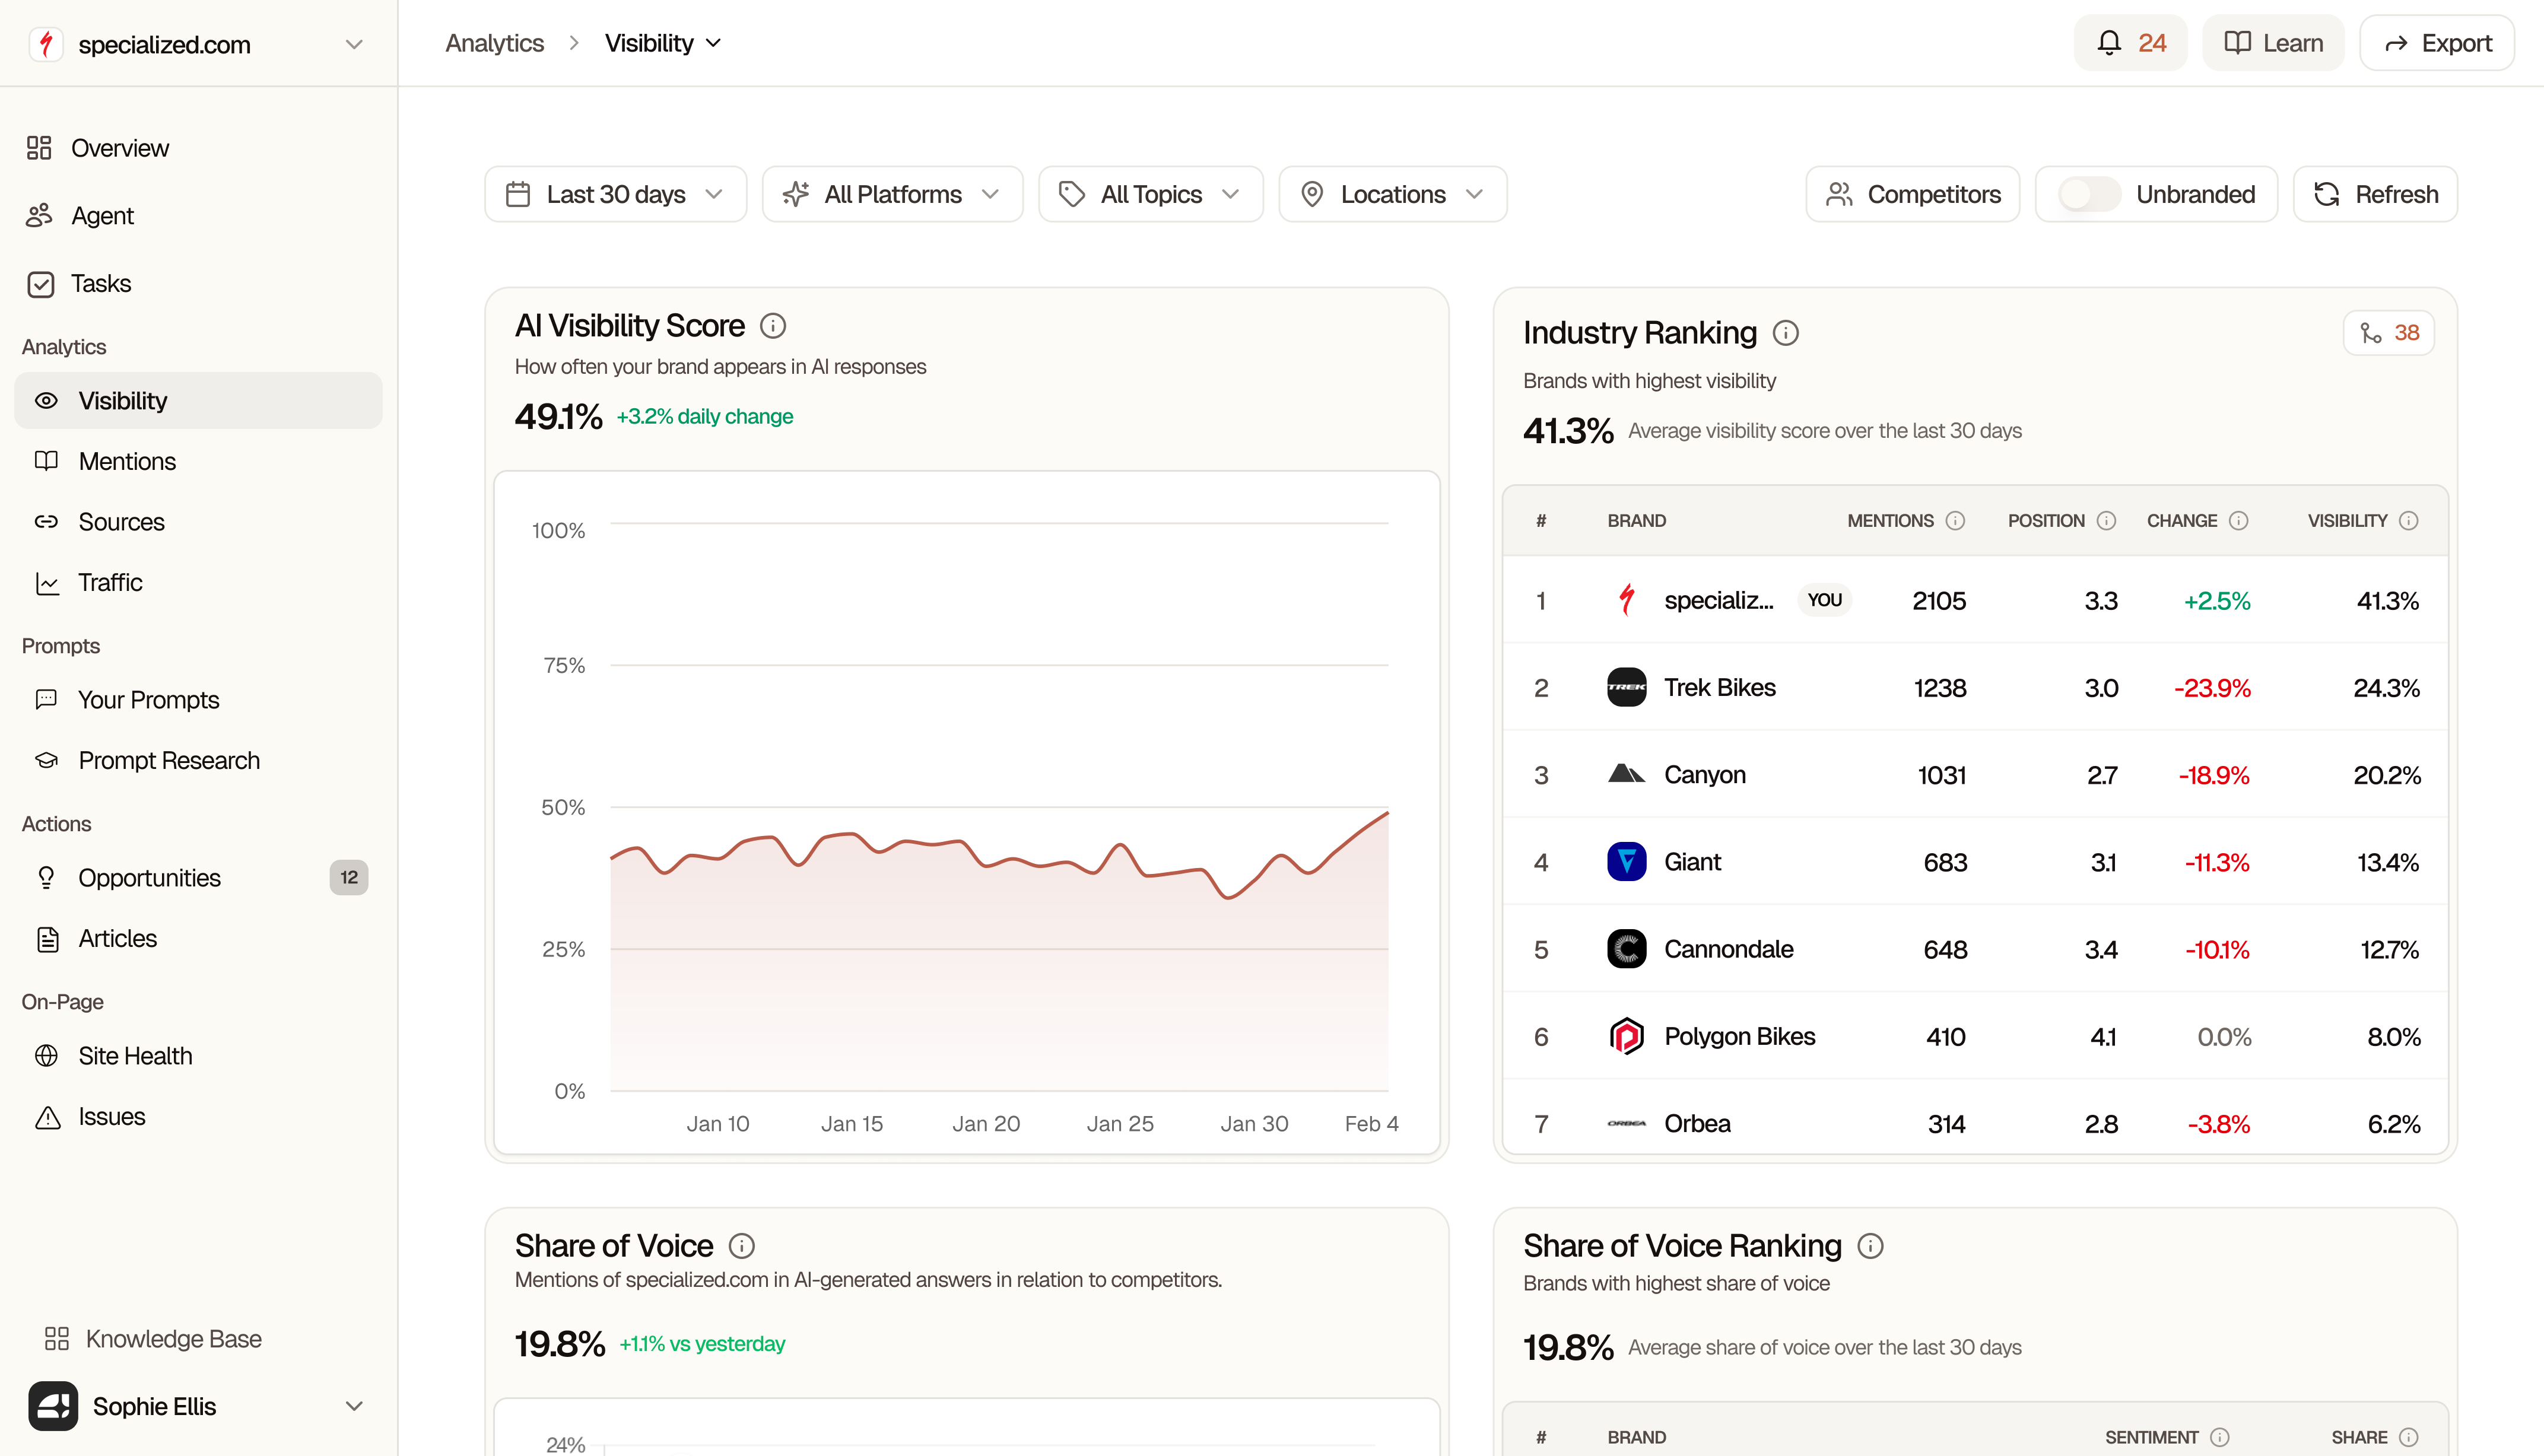Click the 38 badge in Industry Ranking
Screen dimensions: 2544x1456
click(2389, 333)
